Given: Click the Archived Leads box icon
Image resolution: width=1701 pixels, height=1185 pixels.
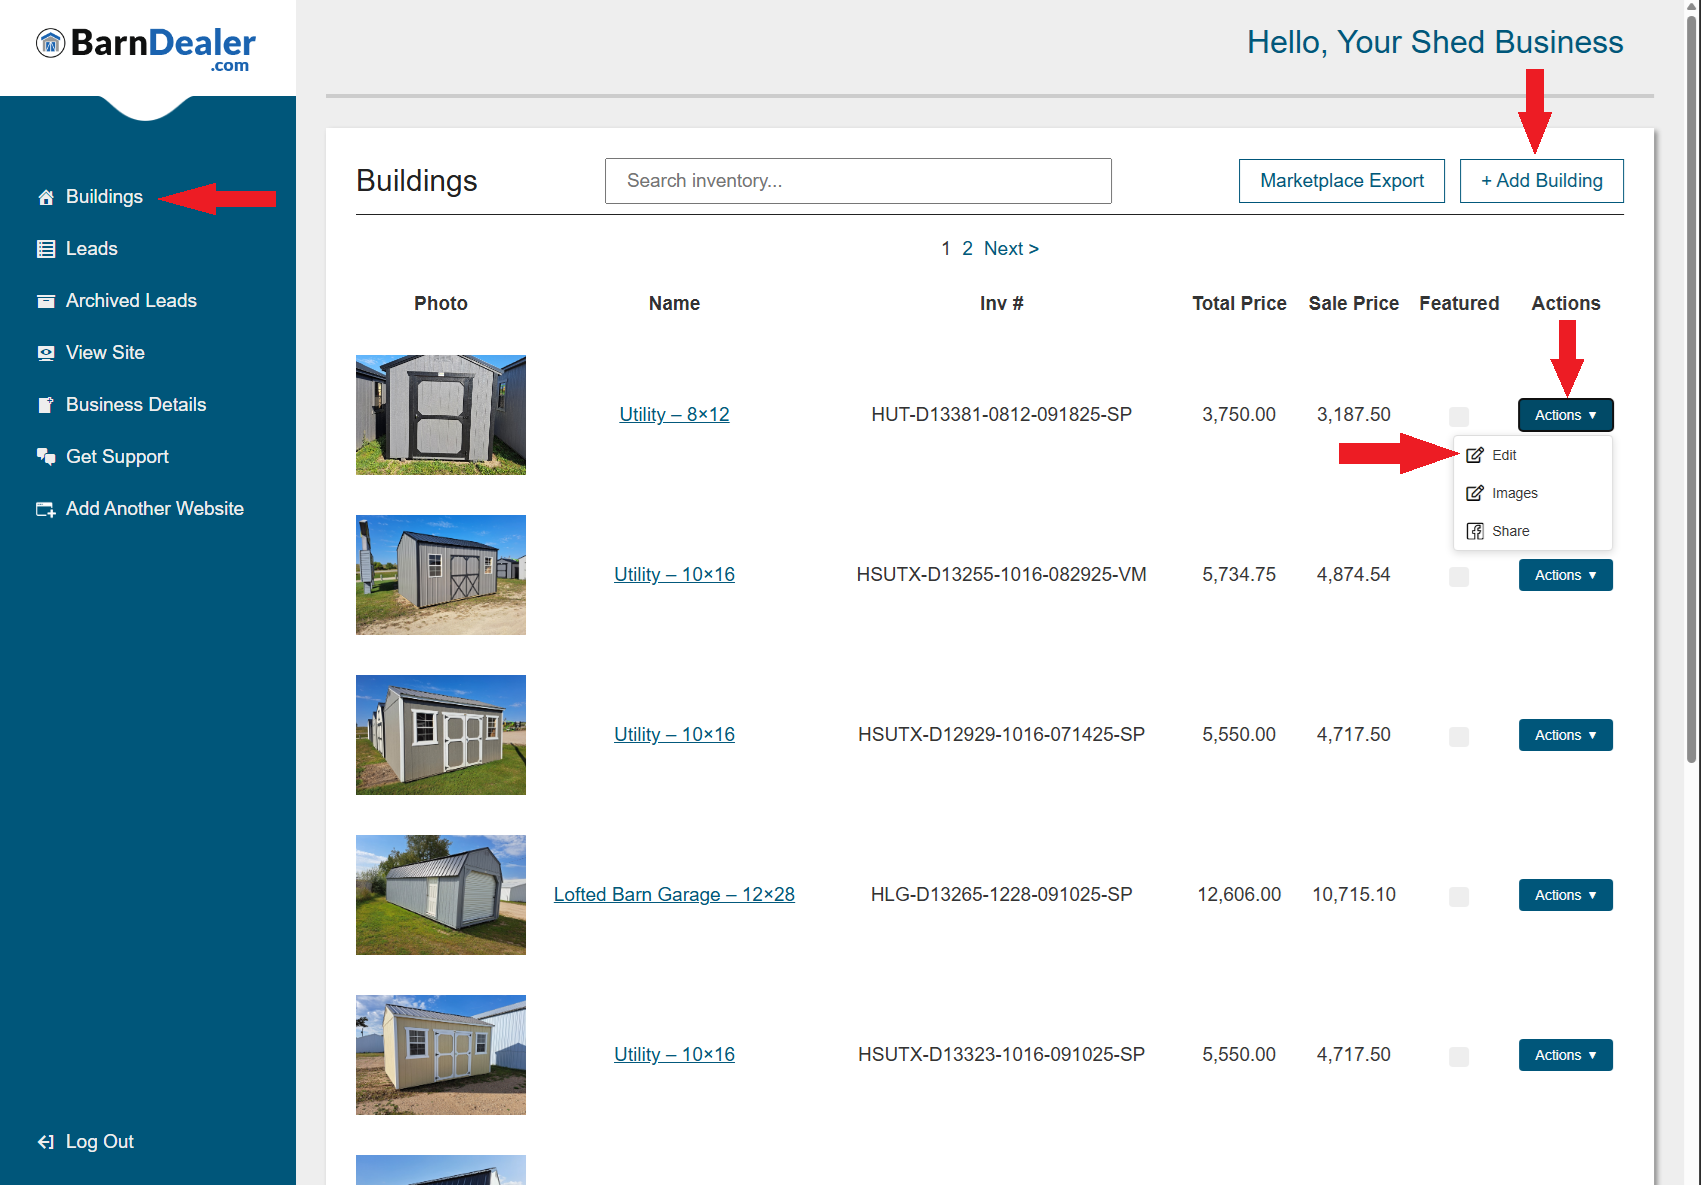Looking at the screenshot, I should [x=46, y=301].
